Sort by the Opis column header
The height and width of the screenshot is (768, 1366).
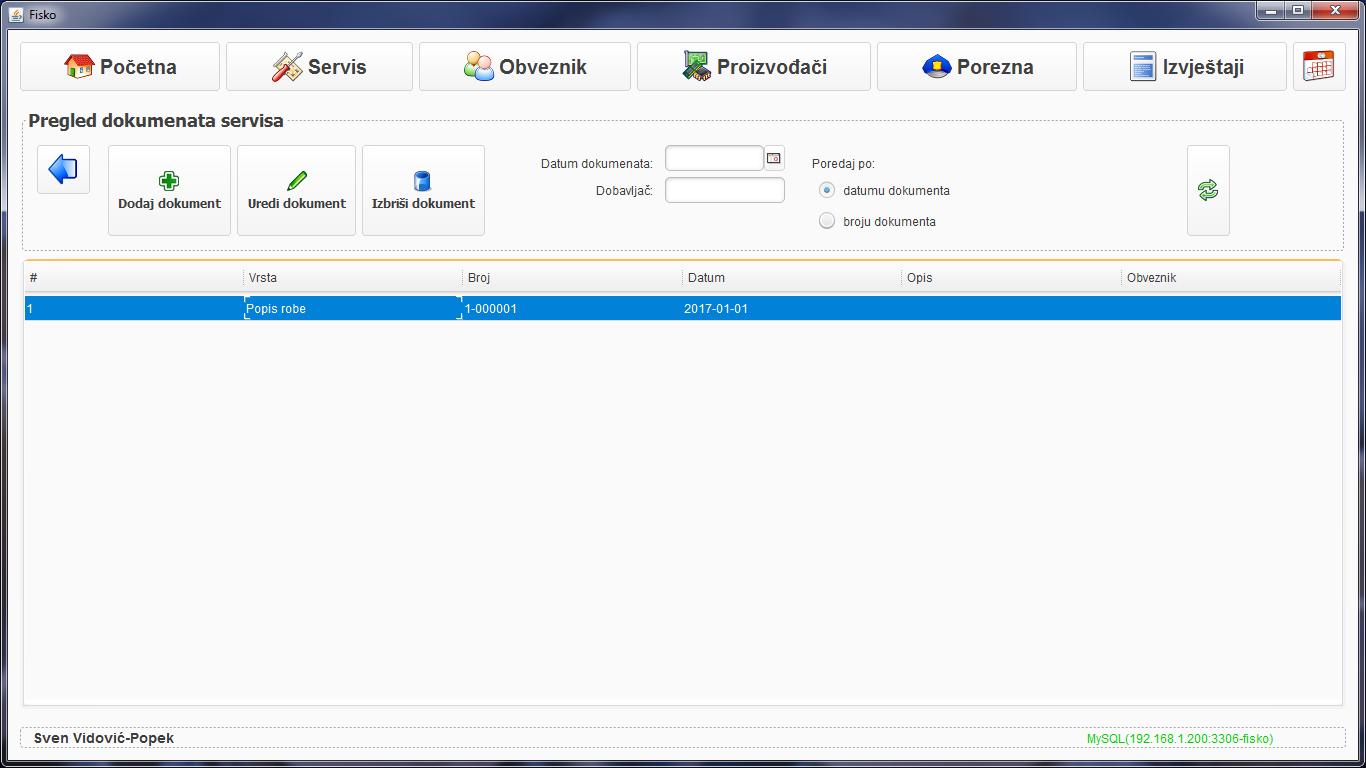(x=1012, y=278)
